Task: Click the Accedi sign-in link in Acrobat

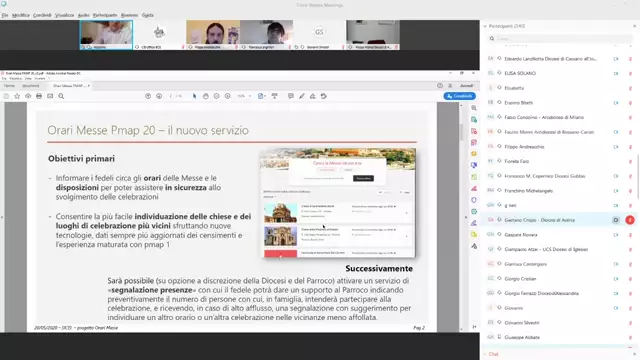Action: (466, 86)
